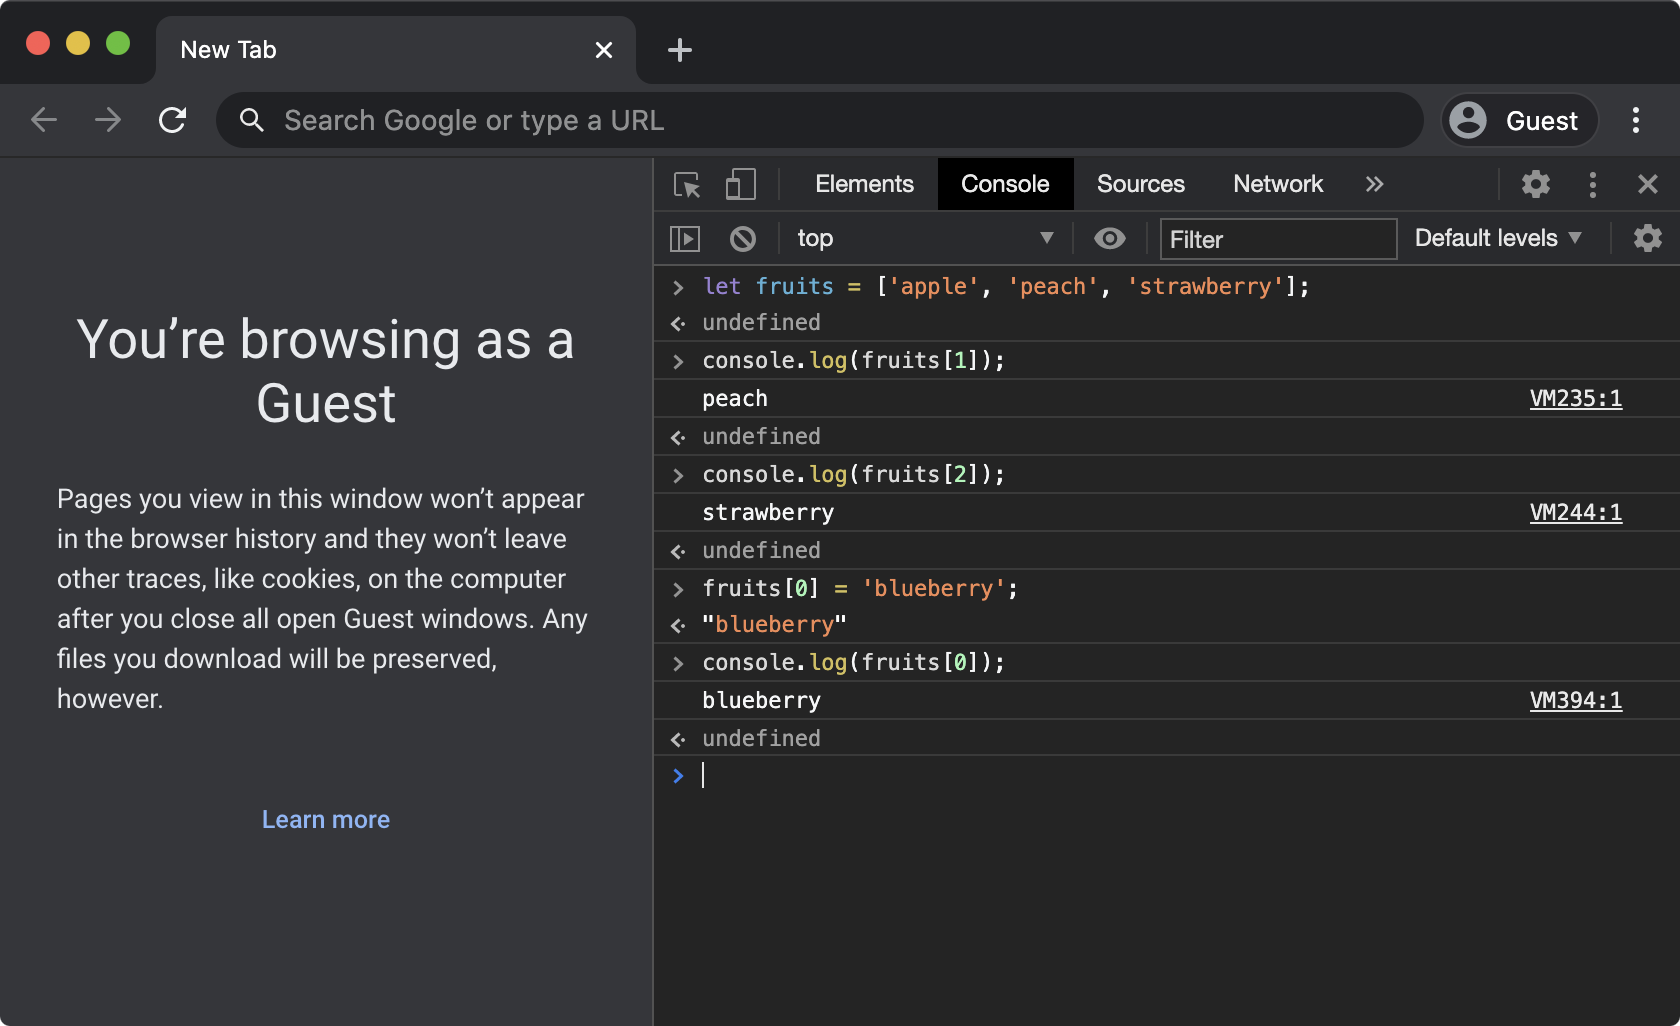Open source link VM394:1
This screenshot has width=1680, height=1026.
(x=1576, y=700)
